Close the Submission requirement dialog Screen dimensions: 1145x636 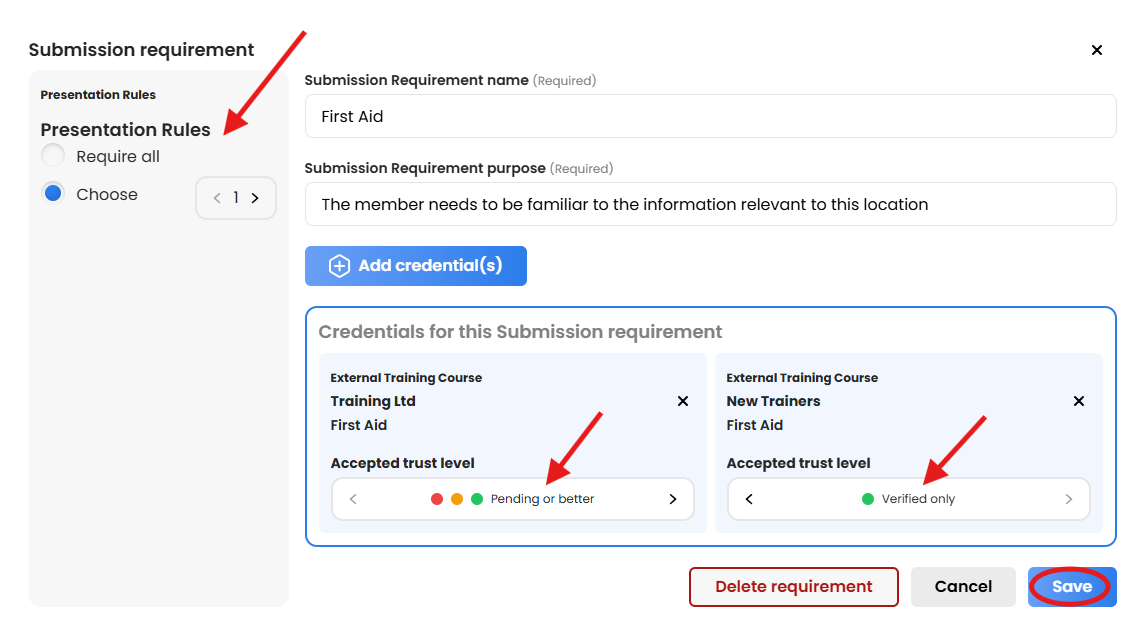click(1096, 50)
